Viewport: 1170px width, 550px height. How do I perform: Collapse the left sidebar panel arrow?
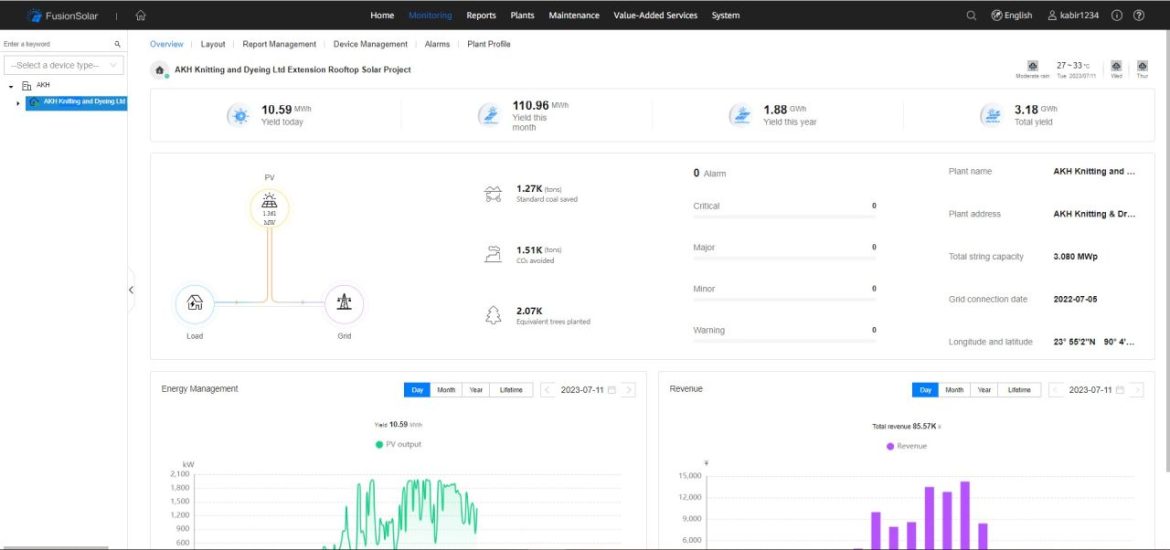131,289
